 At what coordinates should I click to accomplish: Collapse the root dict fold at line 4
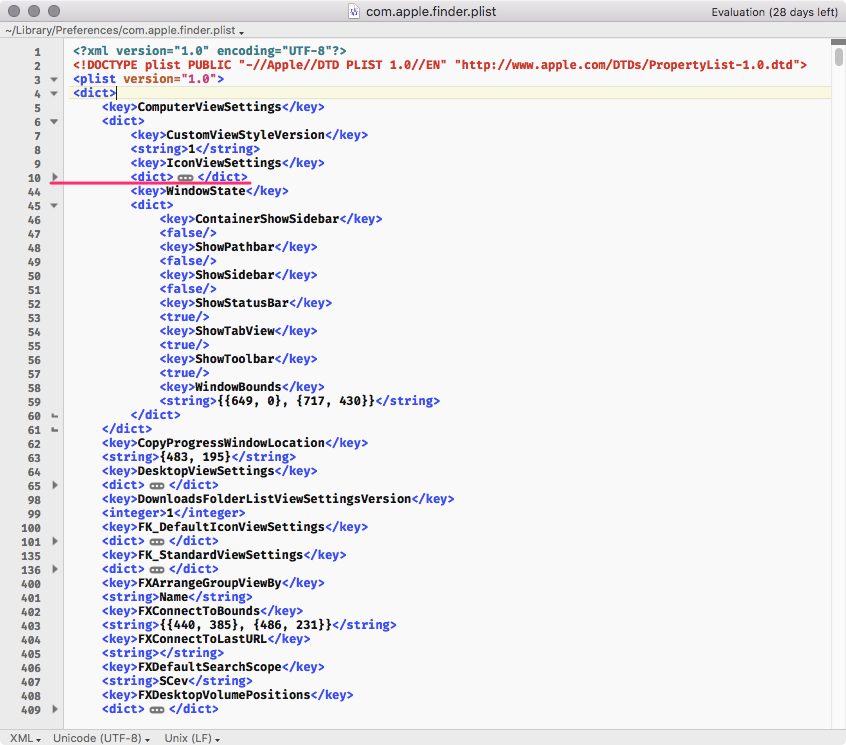pyautogui.click(x=54, y=93)
